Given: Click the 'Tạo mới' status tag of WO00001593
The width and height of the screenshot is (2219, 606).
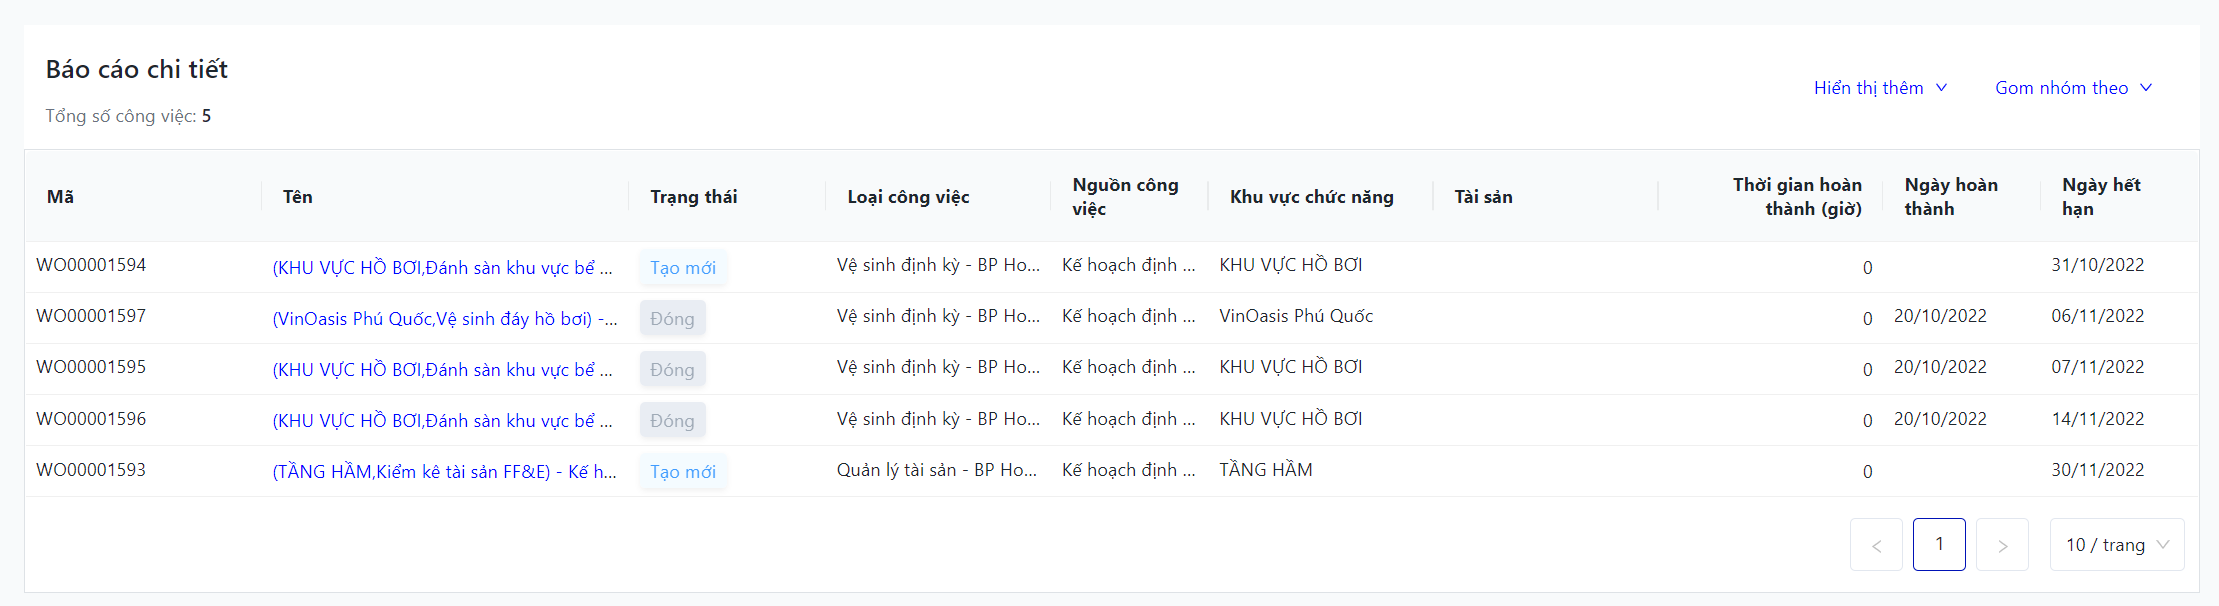Looking at the screenshot, I should coord(683,472).
